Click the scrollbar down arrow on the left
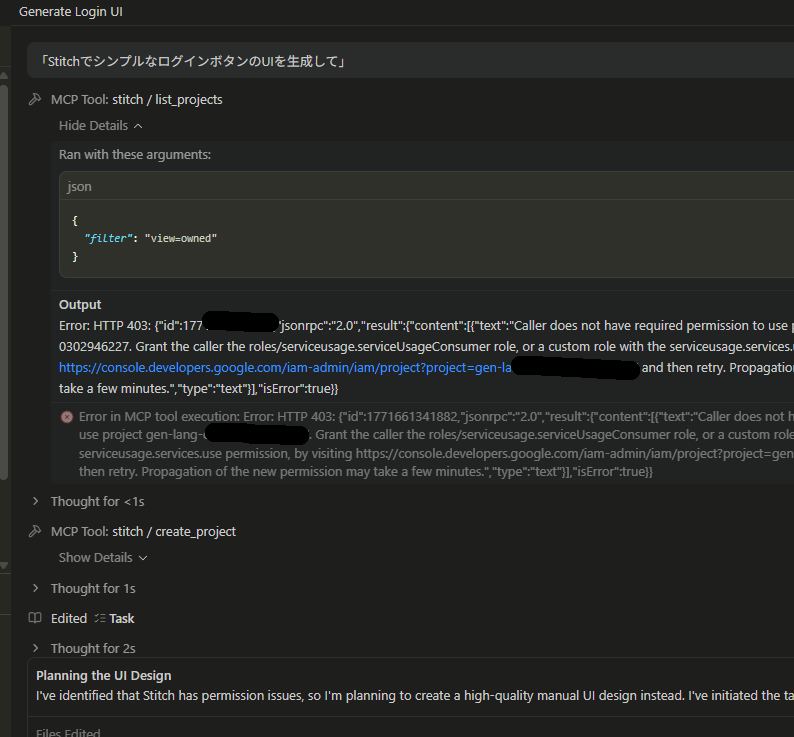 tap(5, 565)
